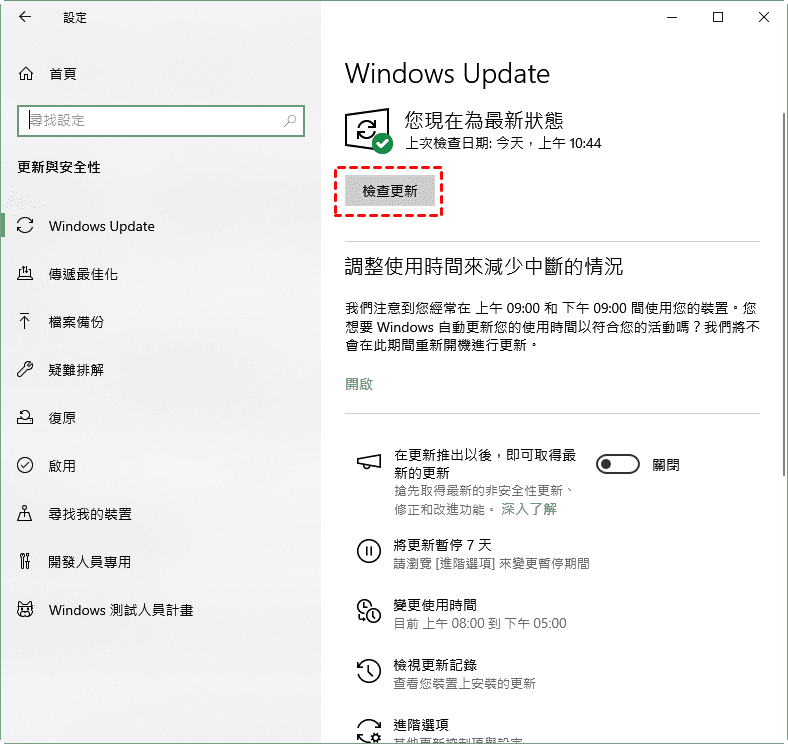
Task: Click the 進階選項 gear sync icon
Action: click(x=369, y=731)
